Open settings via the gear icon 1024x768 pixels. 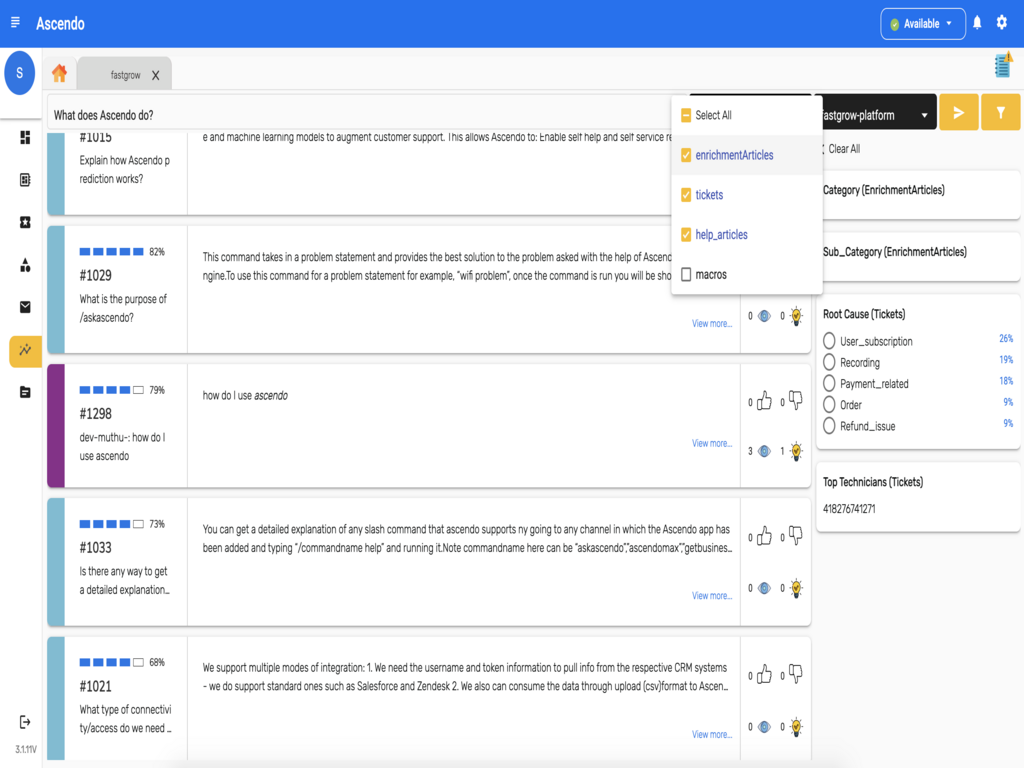pos(1002,23)
